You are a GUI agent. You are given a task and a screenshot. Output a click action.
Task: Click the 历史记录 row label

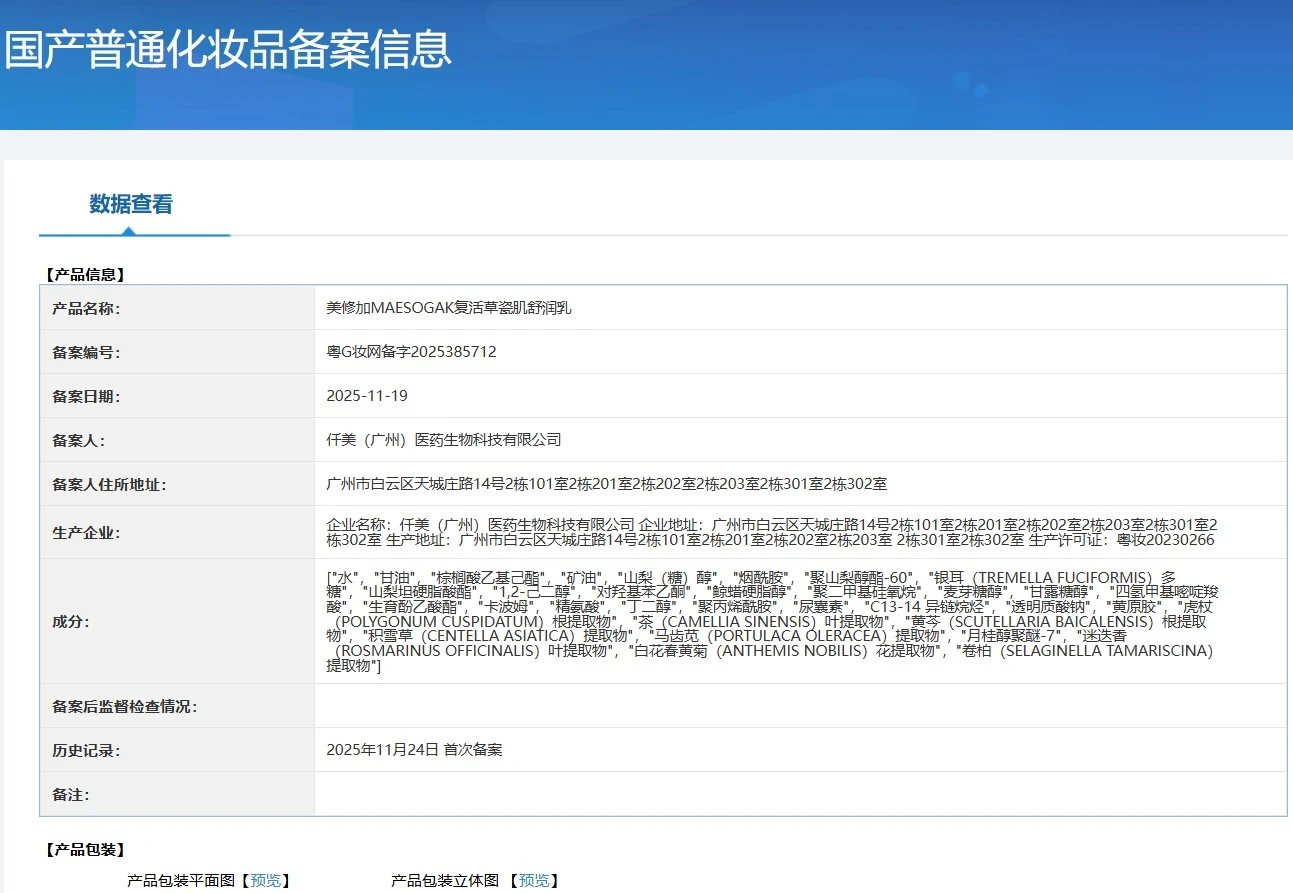pos(86,750)
